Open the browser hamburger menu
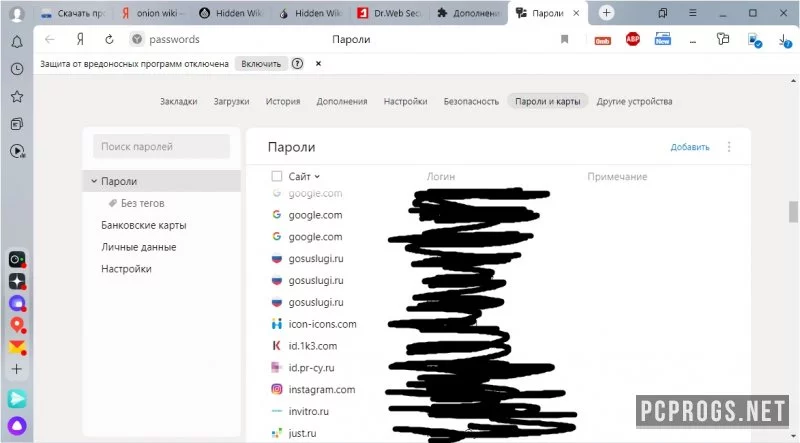 click(x=692, y=13)
